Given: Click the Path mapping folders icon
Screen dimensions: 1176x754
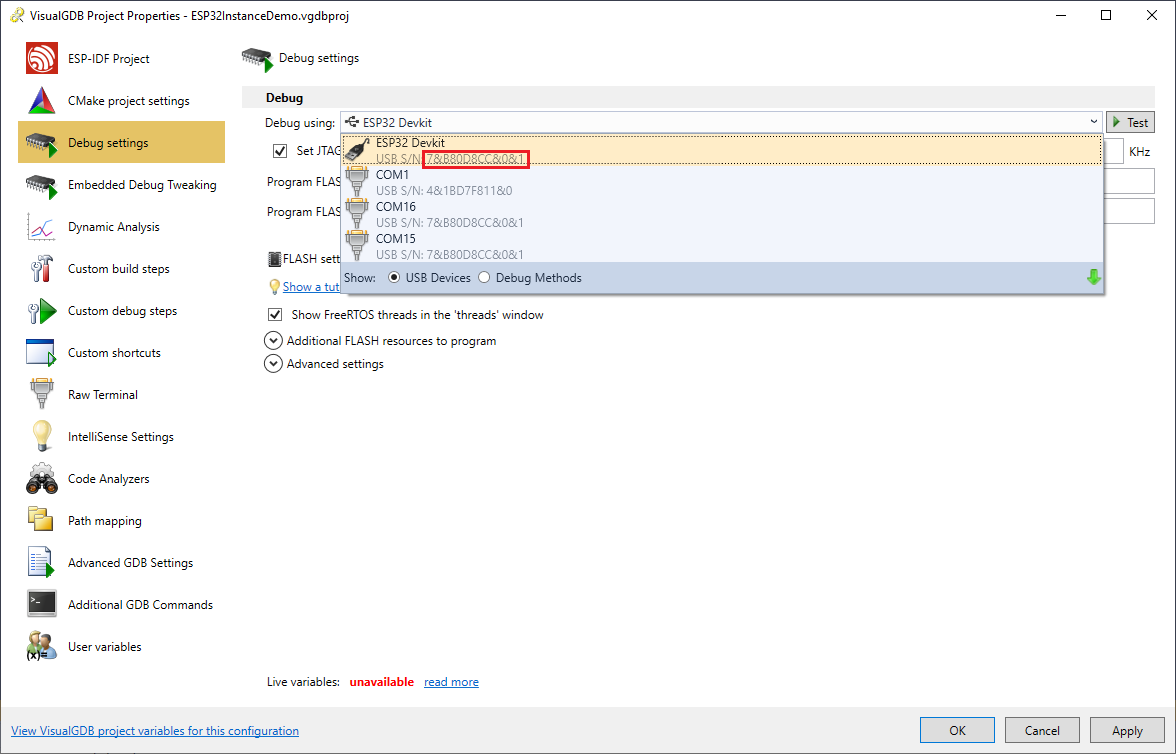Looking at the screenshot, I should pos(42,520).
